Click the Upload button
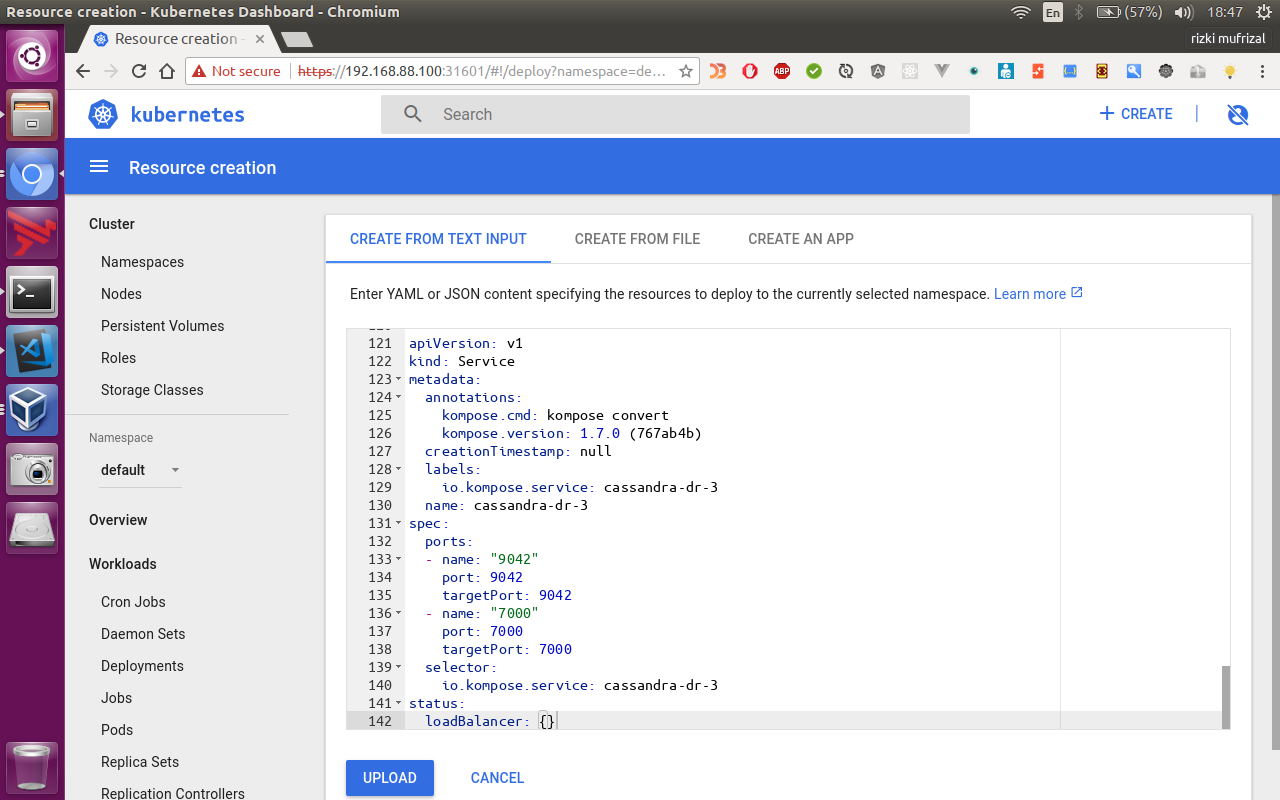 point(390,778)
